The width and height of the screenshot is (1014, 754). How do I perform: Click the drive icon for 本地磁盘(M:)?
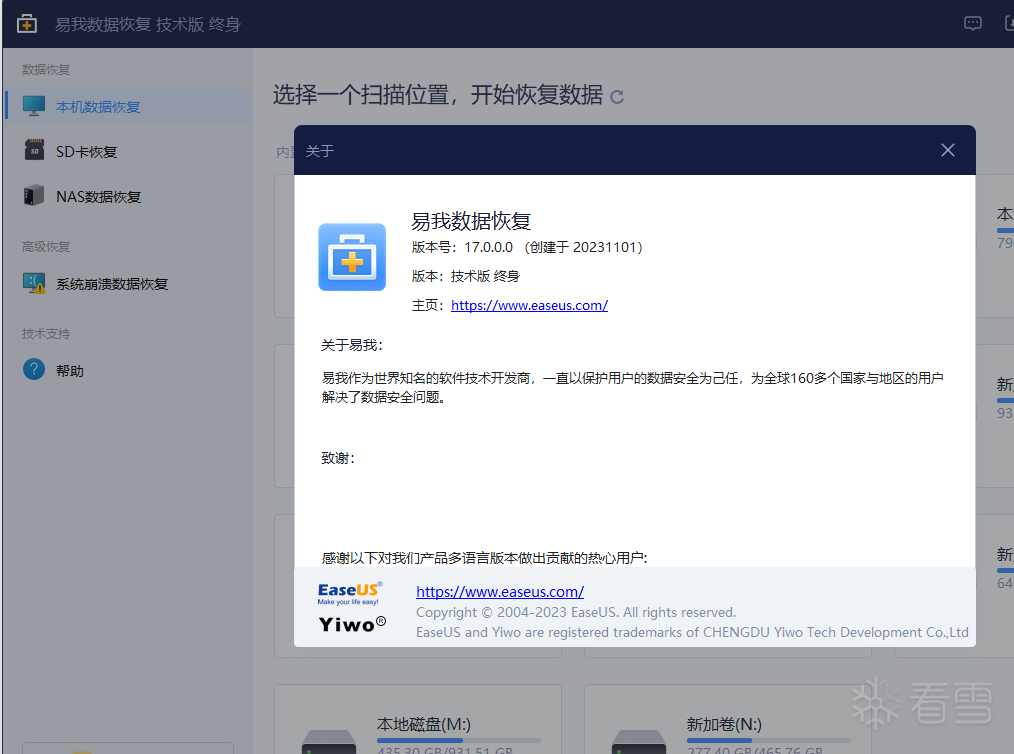(329, 742)
